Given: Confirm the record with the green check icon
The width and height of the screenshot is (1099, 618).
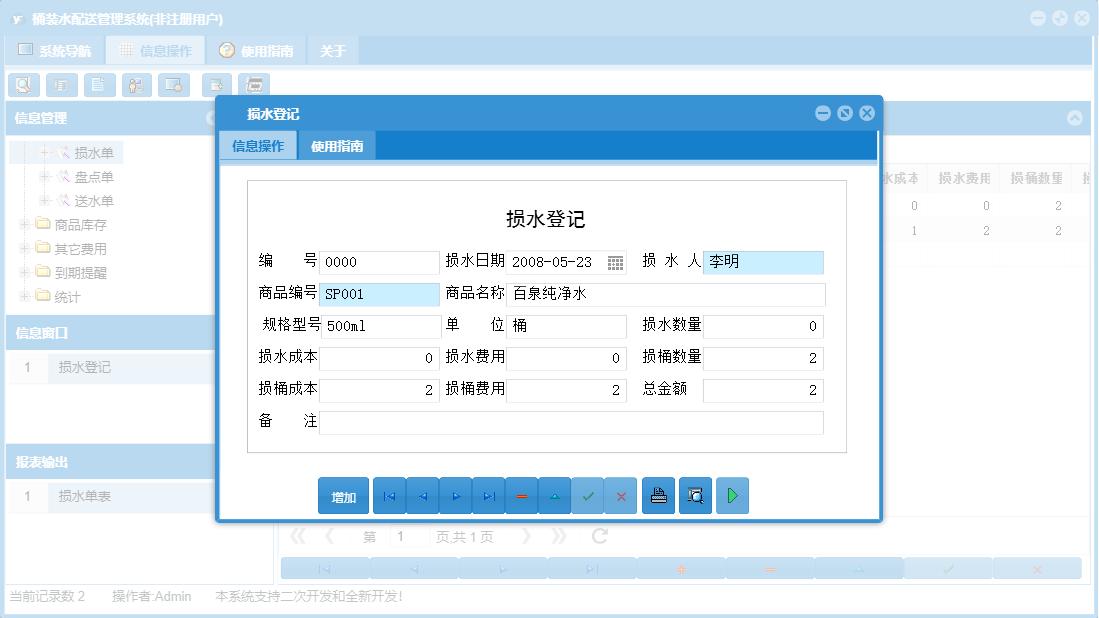Looking at the screenshot, I should [x=588, y=495].
